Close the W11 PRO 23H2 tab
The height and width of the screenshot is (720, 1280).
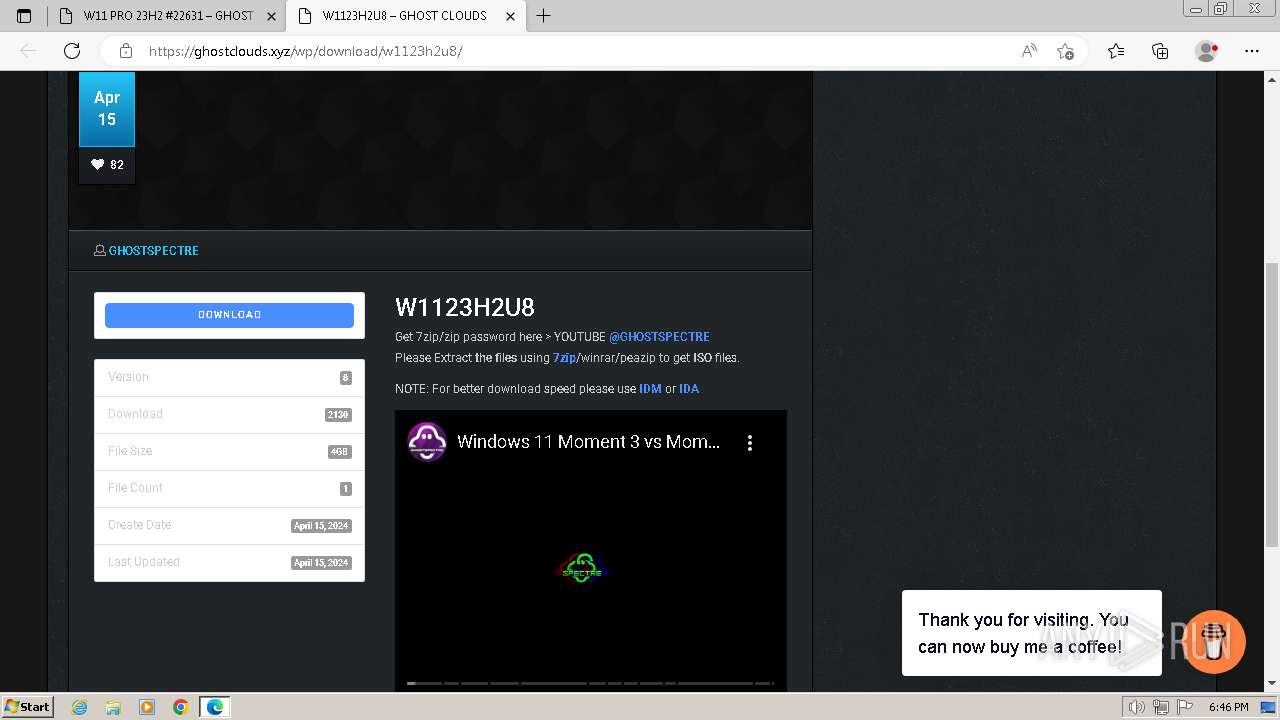click(x=271, y=16)
